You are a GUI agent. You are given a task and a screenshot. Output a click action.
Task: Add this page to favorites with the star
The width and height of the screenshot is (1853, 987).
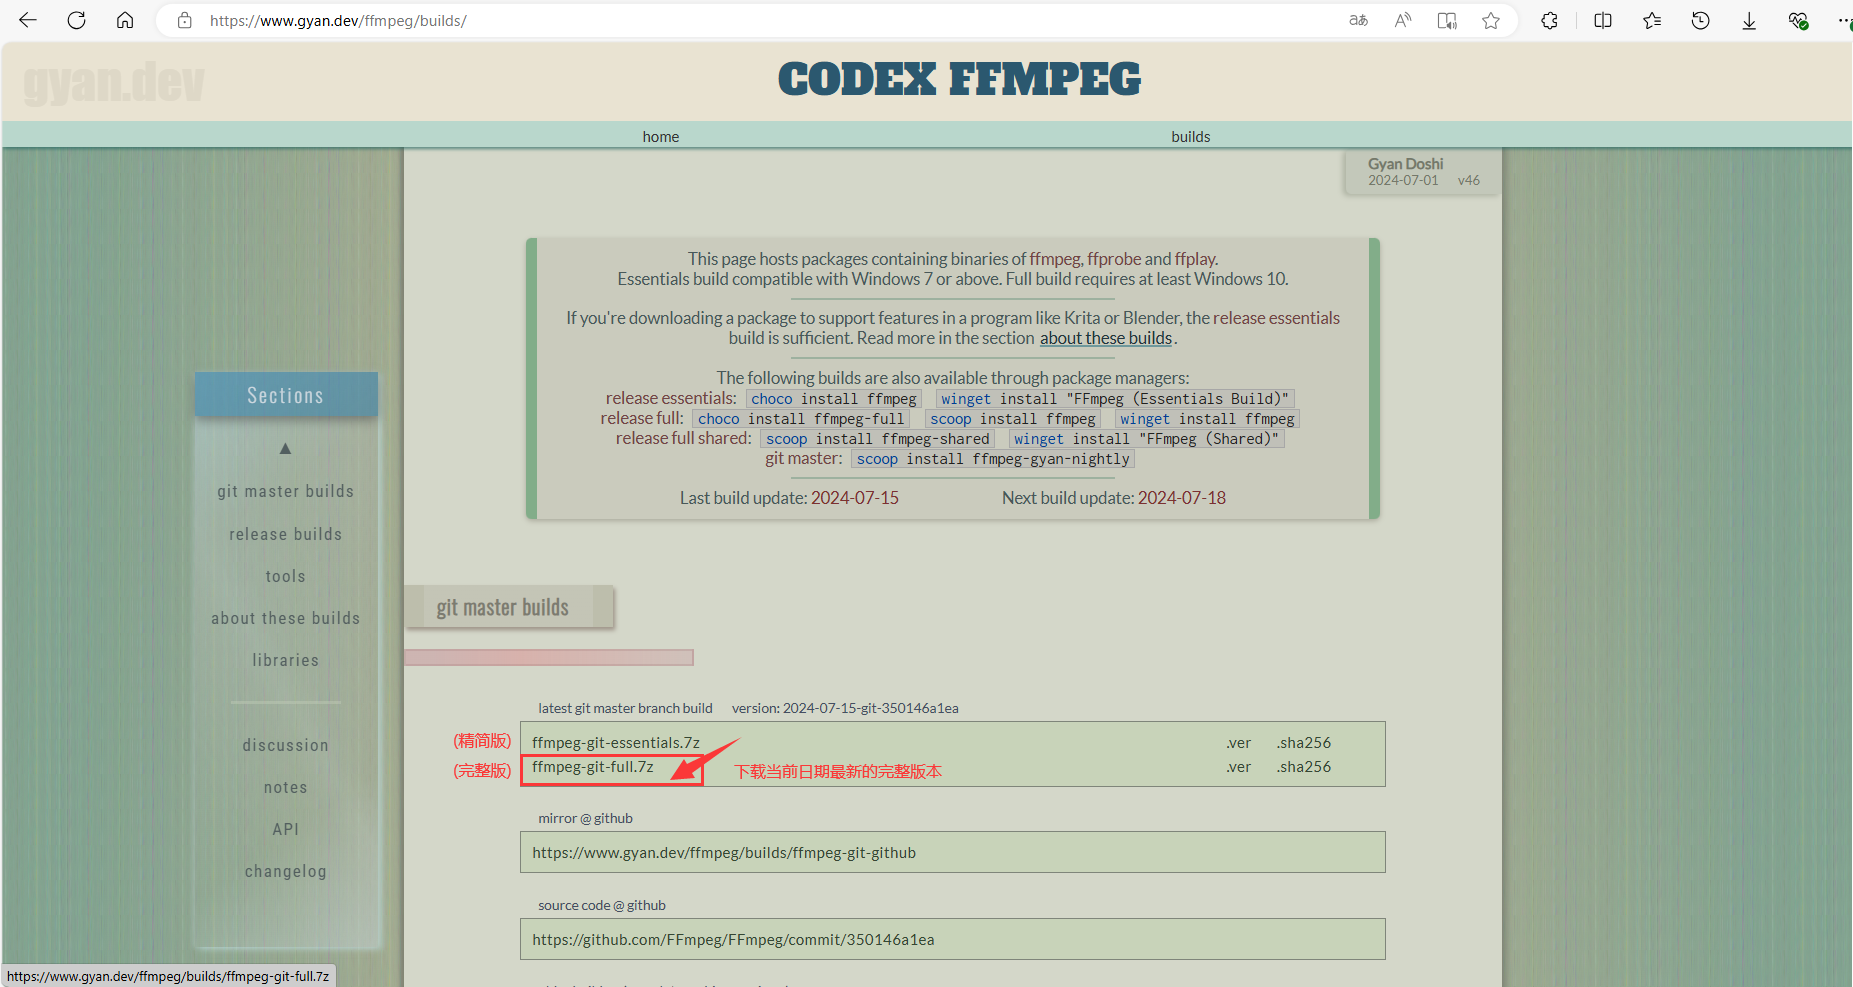click(1491, 20)
